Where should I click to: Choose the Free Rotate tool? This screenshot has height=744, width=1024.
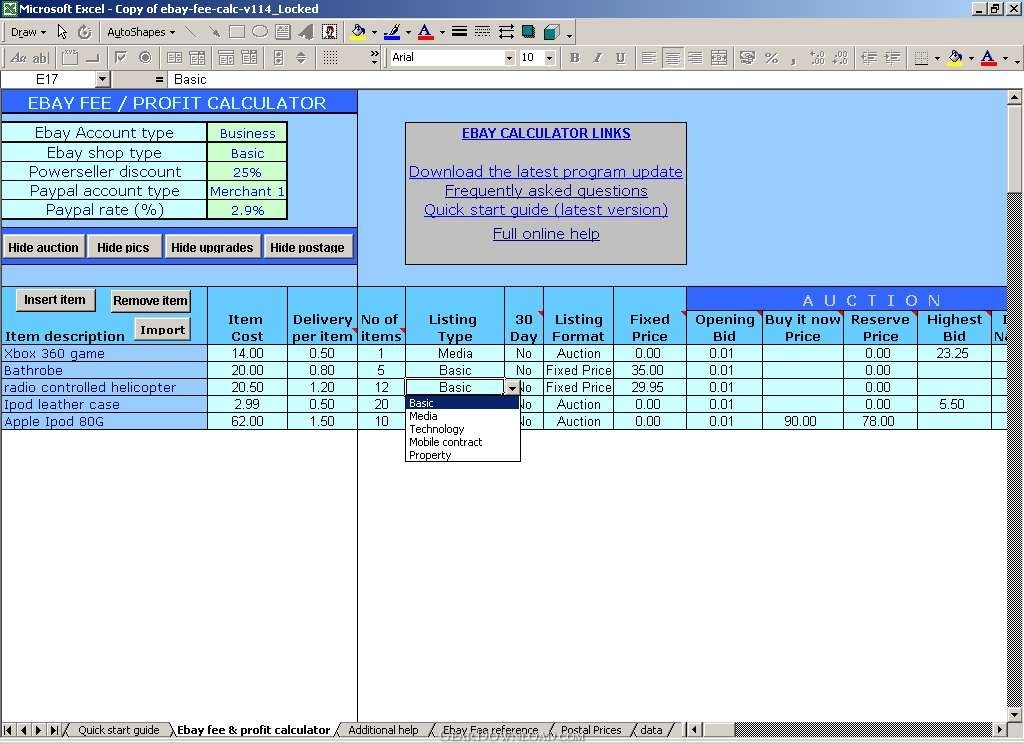[x=85, y=32]
